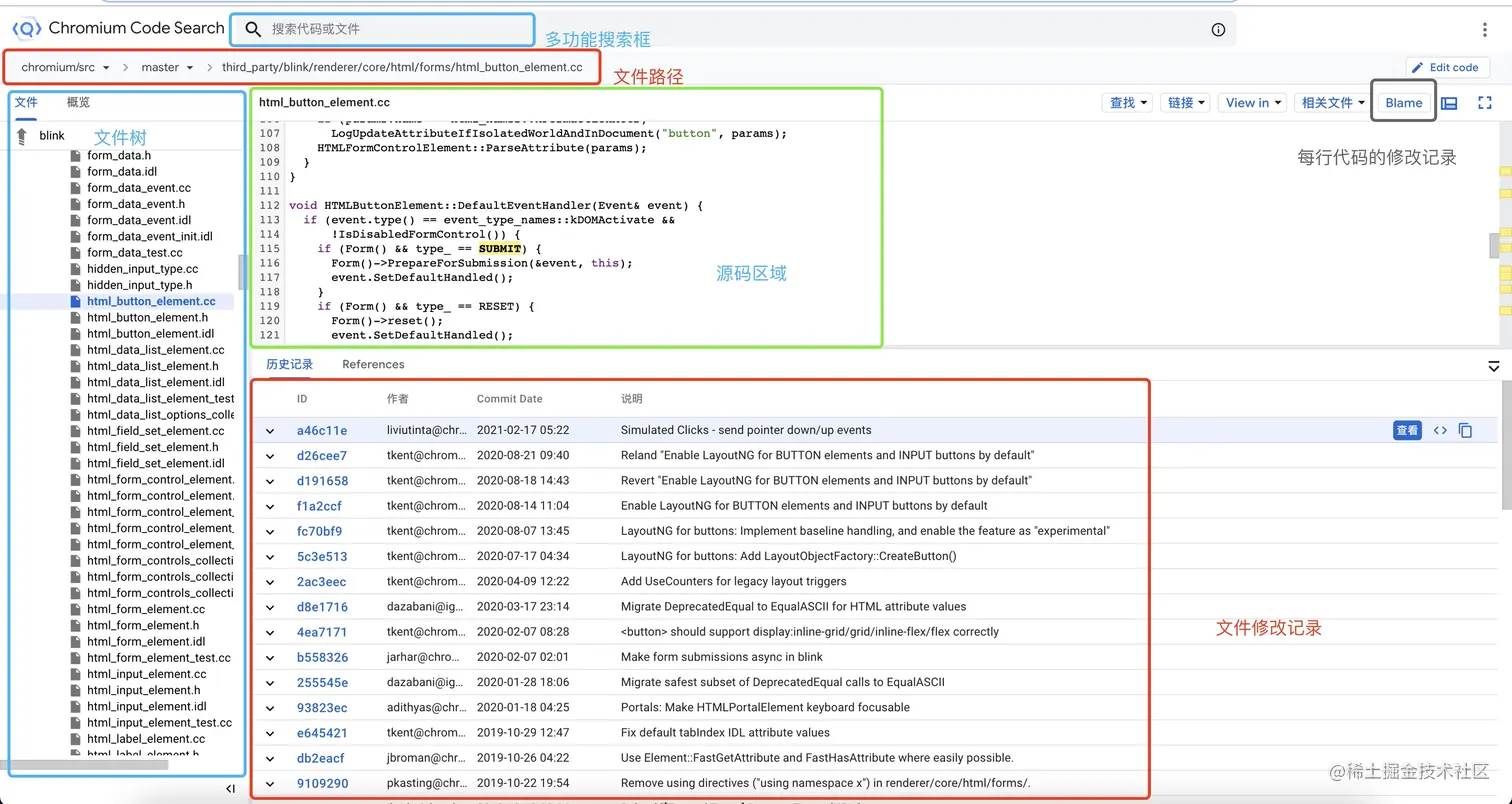
Task: Copy commit a46c11e with the copy icon
Action: 1466,431
